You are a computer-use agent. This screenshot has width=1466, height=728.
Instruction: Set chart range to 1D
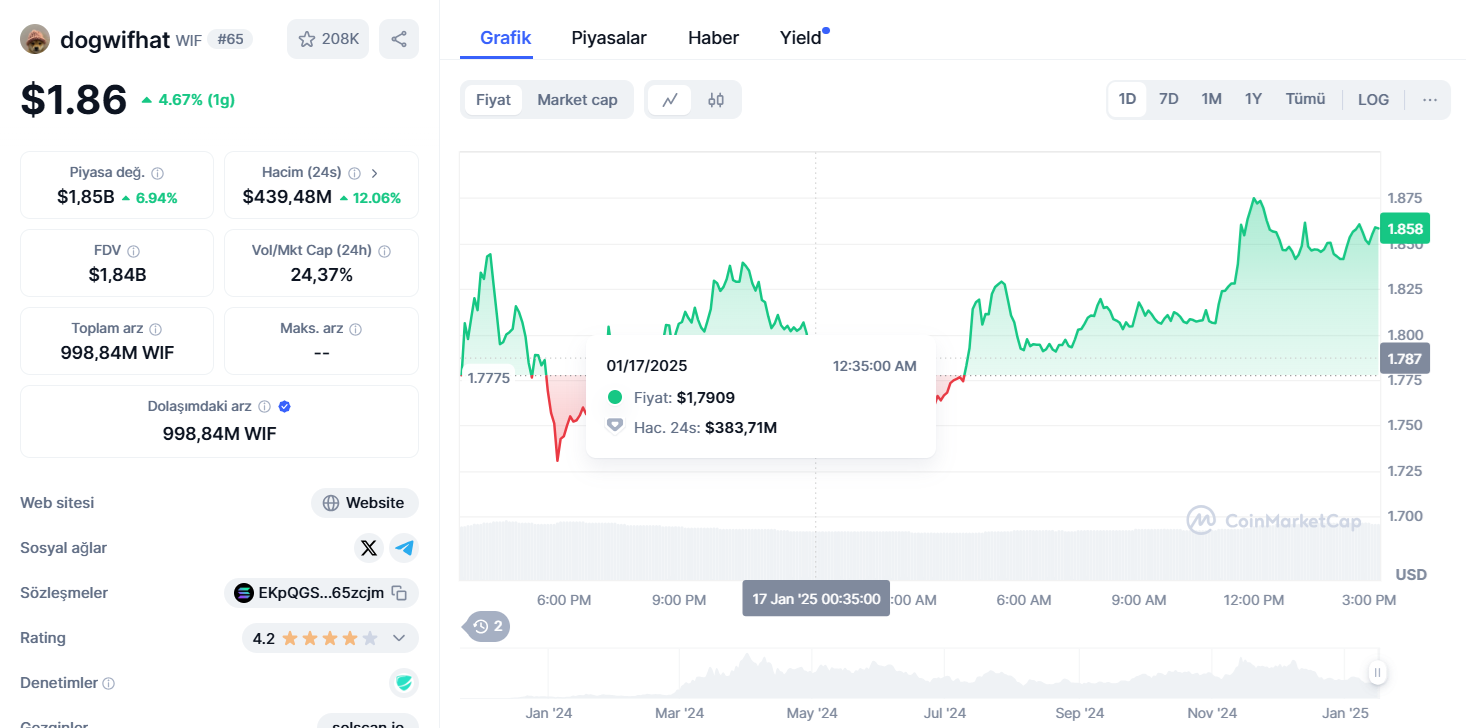pos(1127,99)
